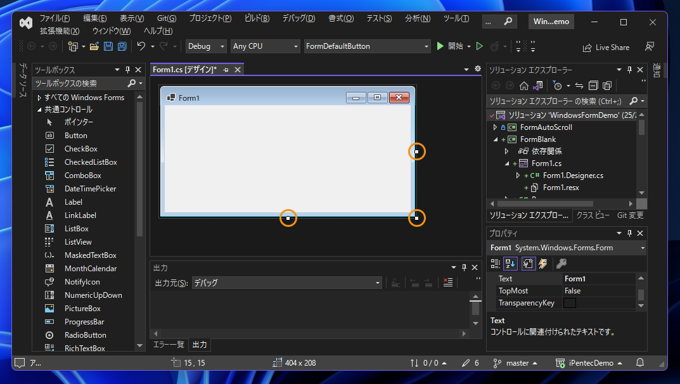Screen dimensions: 680x384
Task: Open the Debug configuration dropdown
Action: [x=206, y=46]
